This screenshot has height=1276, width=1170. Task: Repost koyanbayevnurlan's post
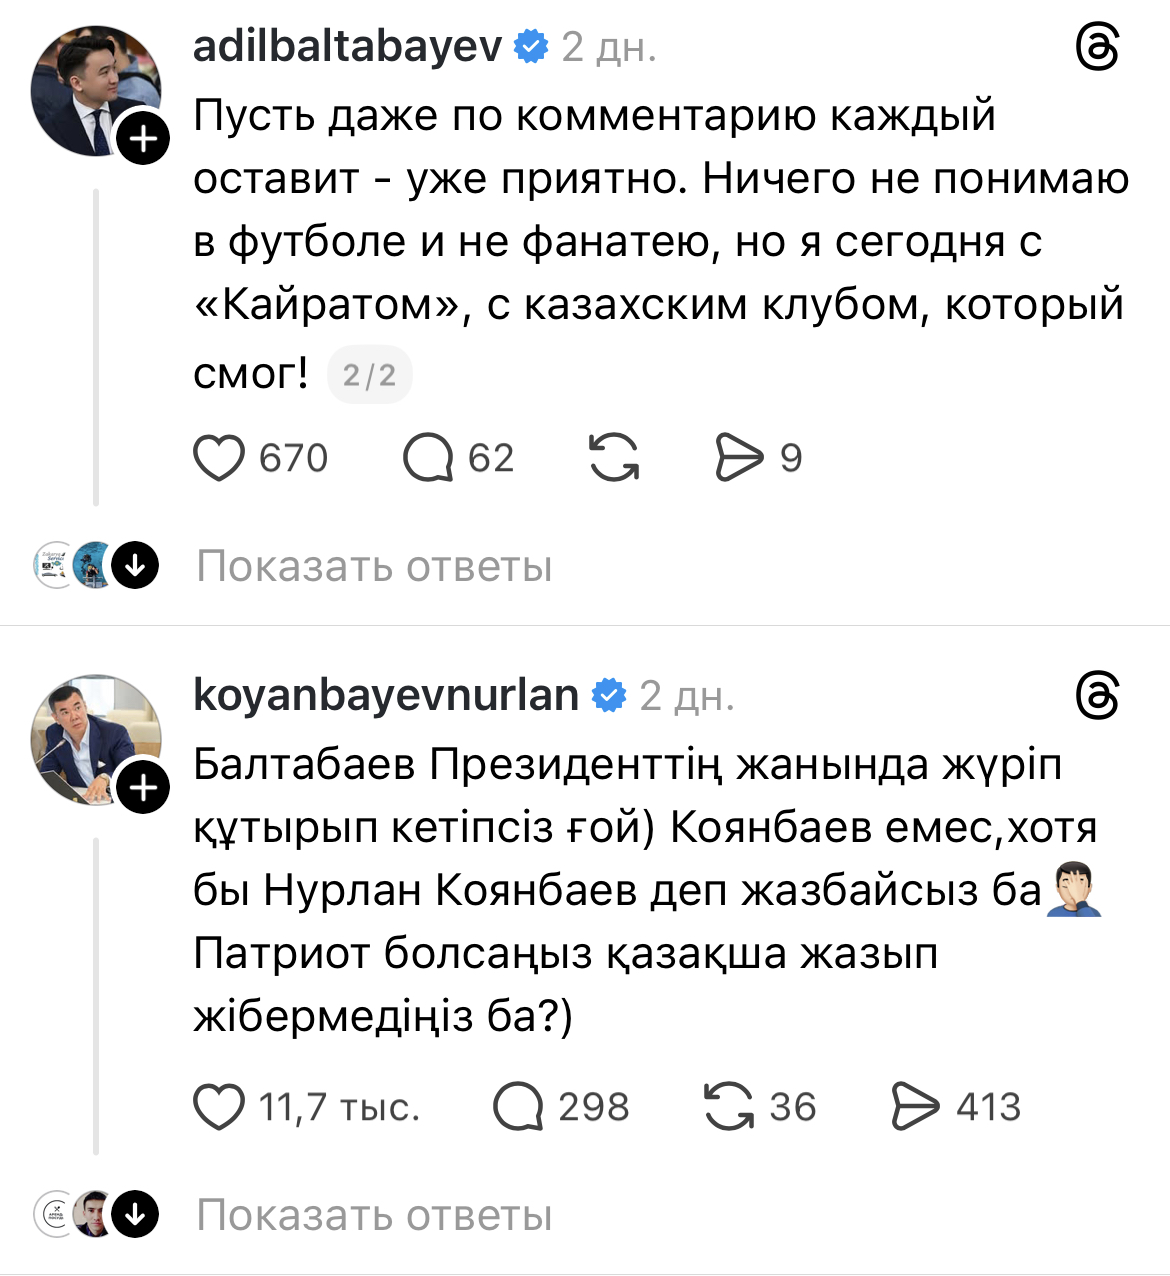coord(729,1107)
